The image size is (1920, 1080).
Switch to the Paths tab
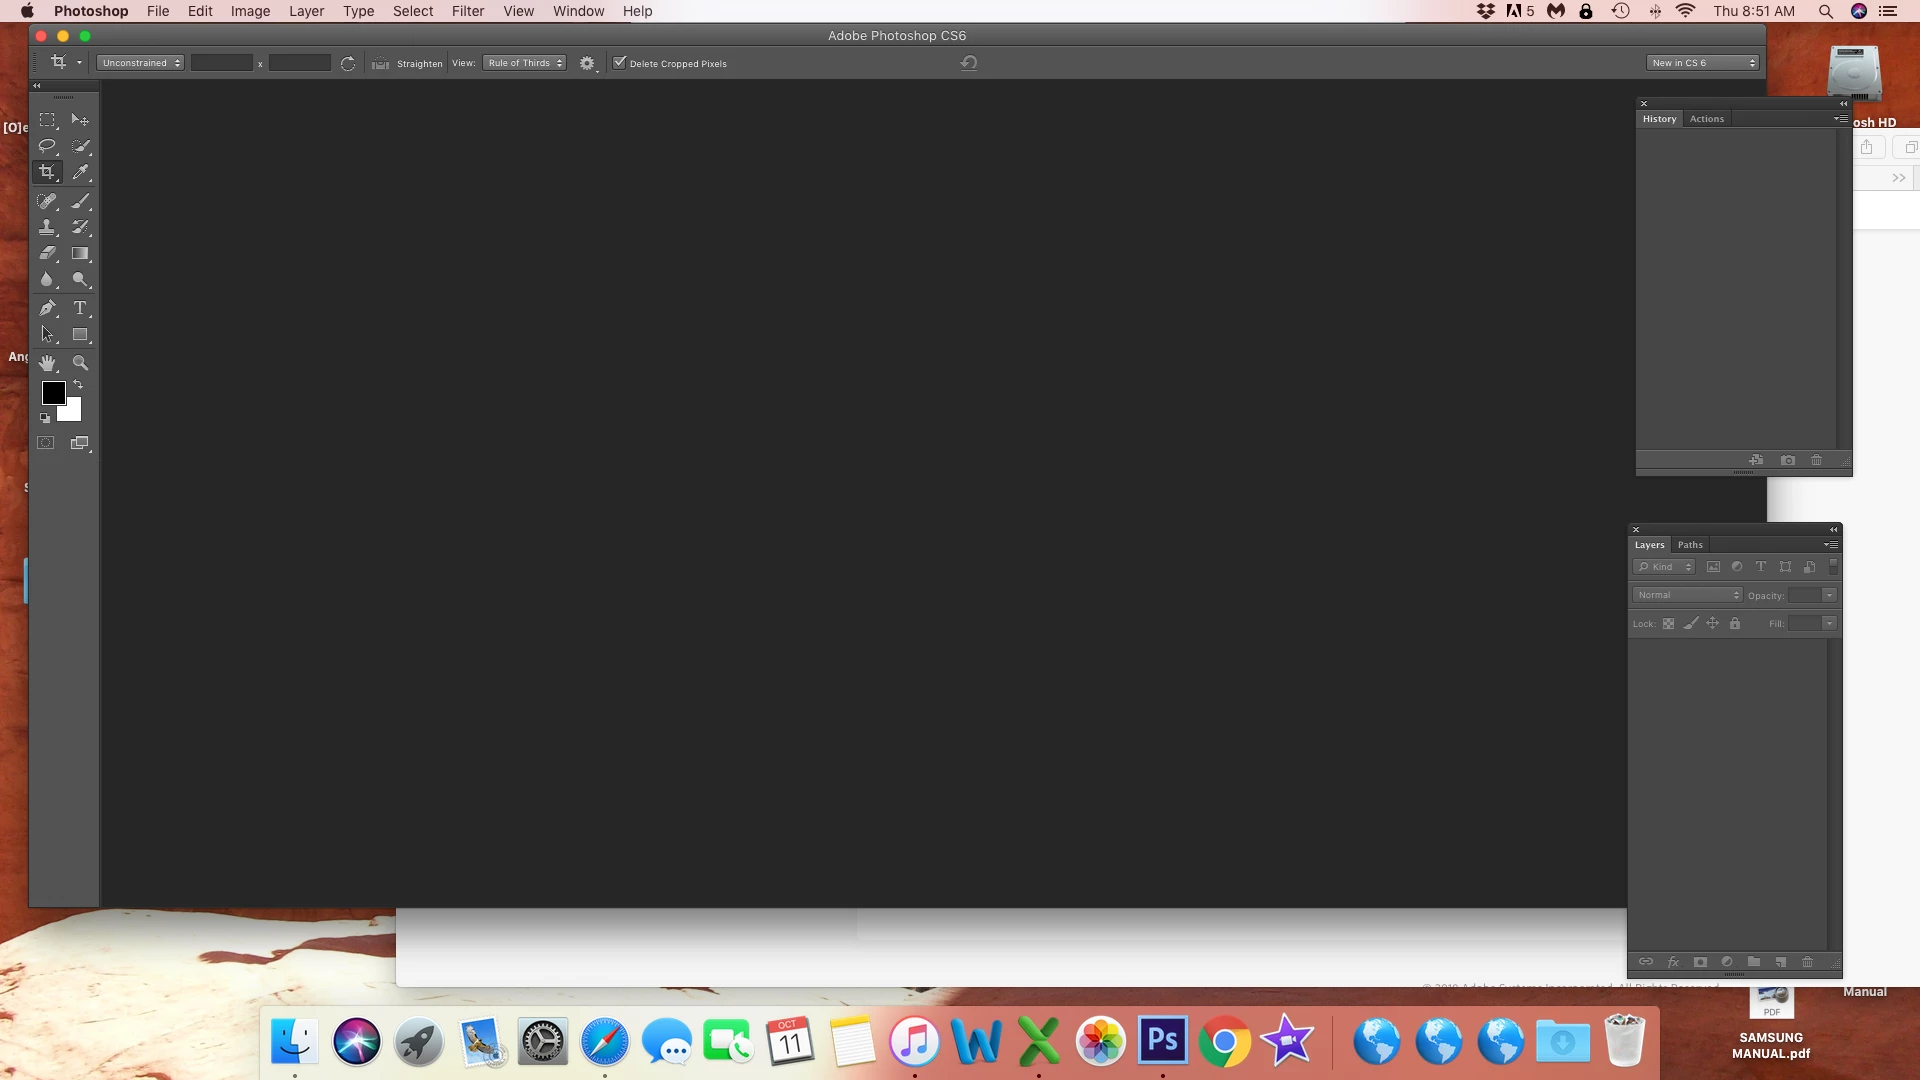point(1690,545)
